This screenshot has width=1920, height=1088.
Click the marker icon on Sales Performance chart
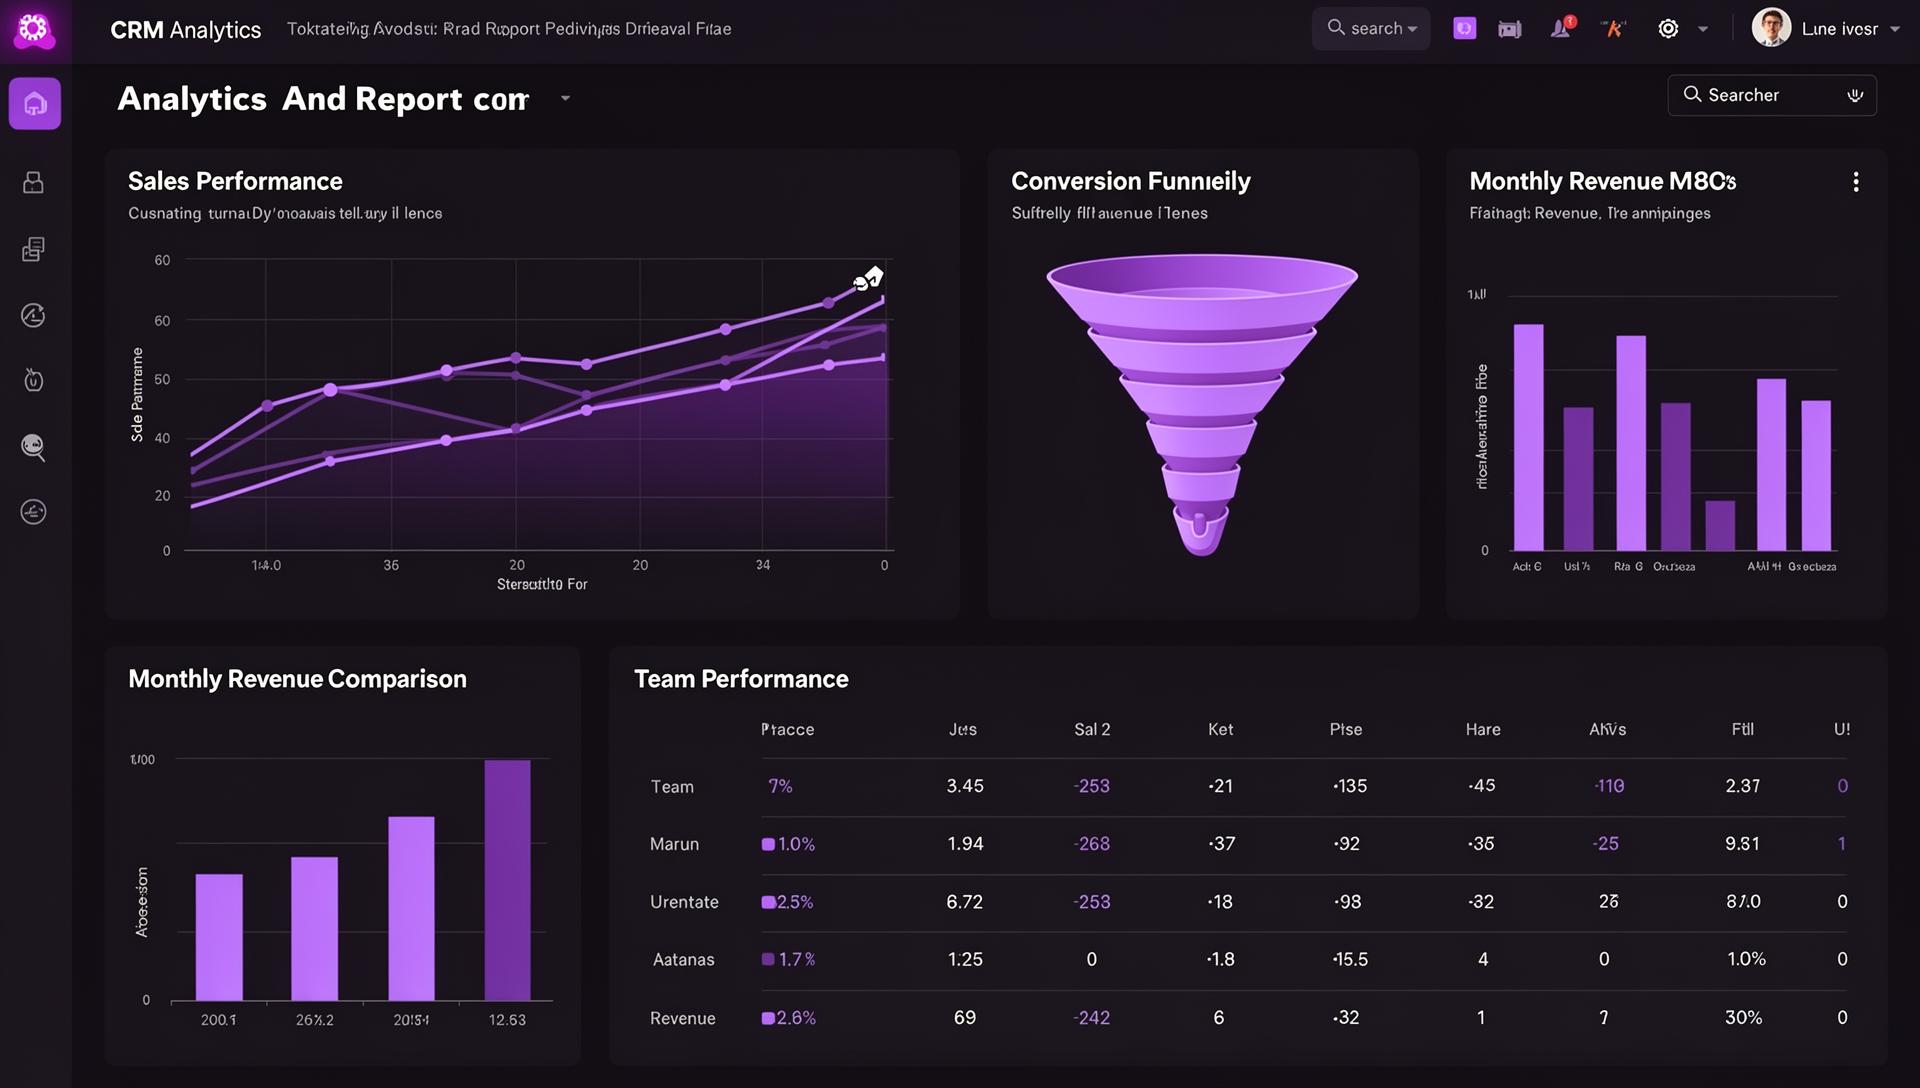tap(868, 279)
